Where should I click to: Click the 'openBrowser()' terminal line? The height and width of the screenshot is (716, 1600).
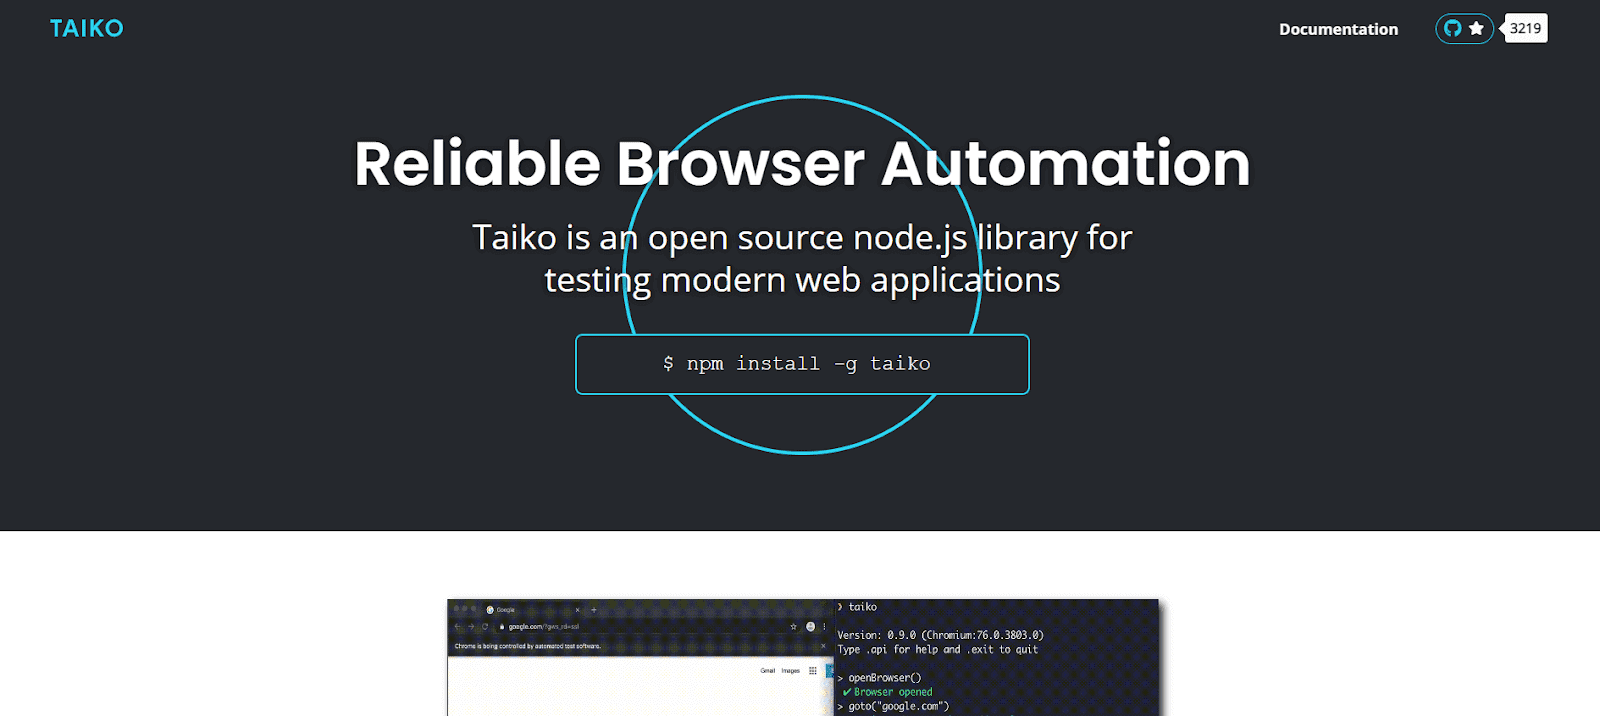[x=879, y=678]
